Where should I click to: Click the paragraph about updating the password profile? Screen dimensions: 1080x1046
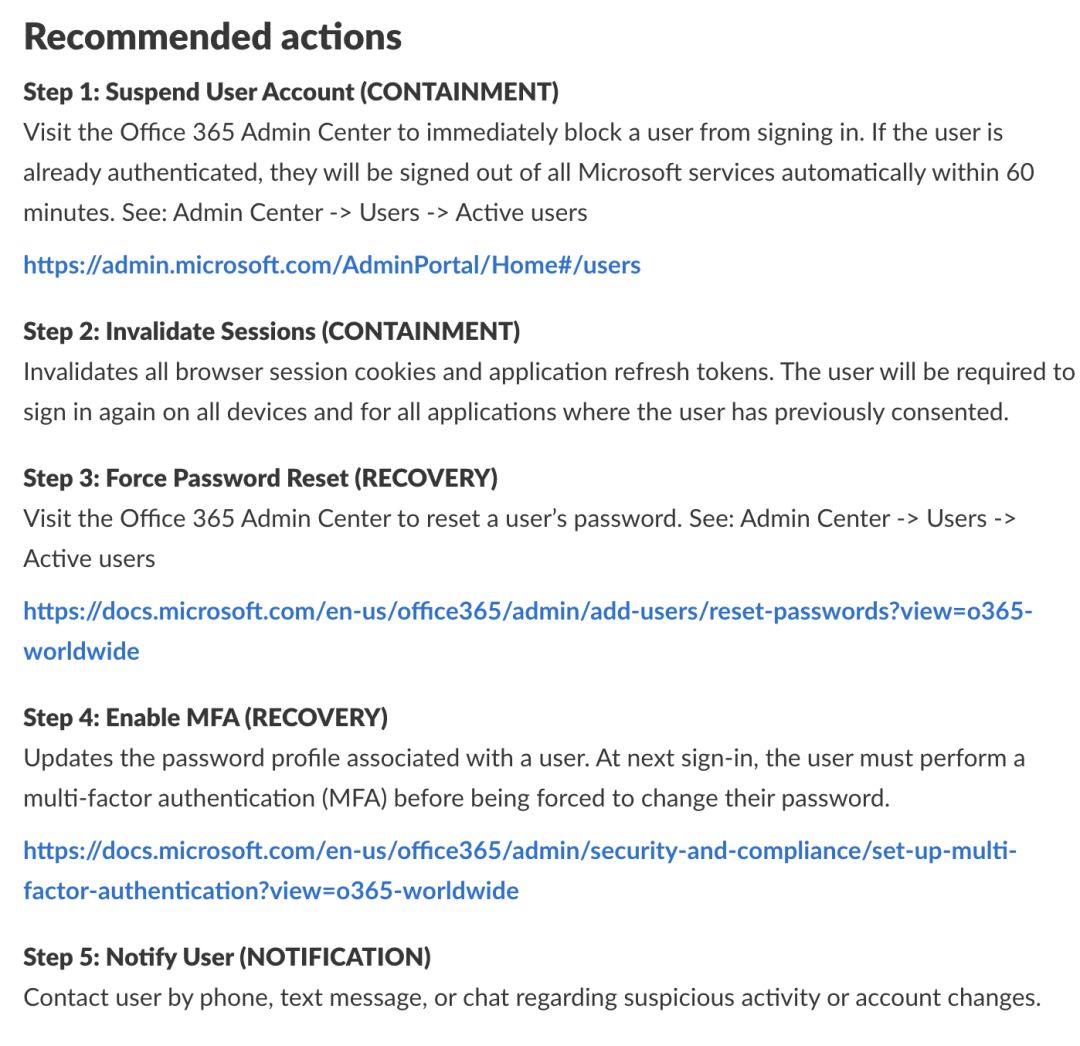click(x=523, y=778)
